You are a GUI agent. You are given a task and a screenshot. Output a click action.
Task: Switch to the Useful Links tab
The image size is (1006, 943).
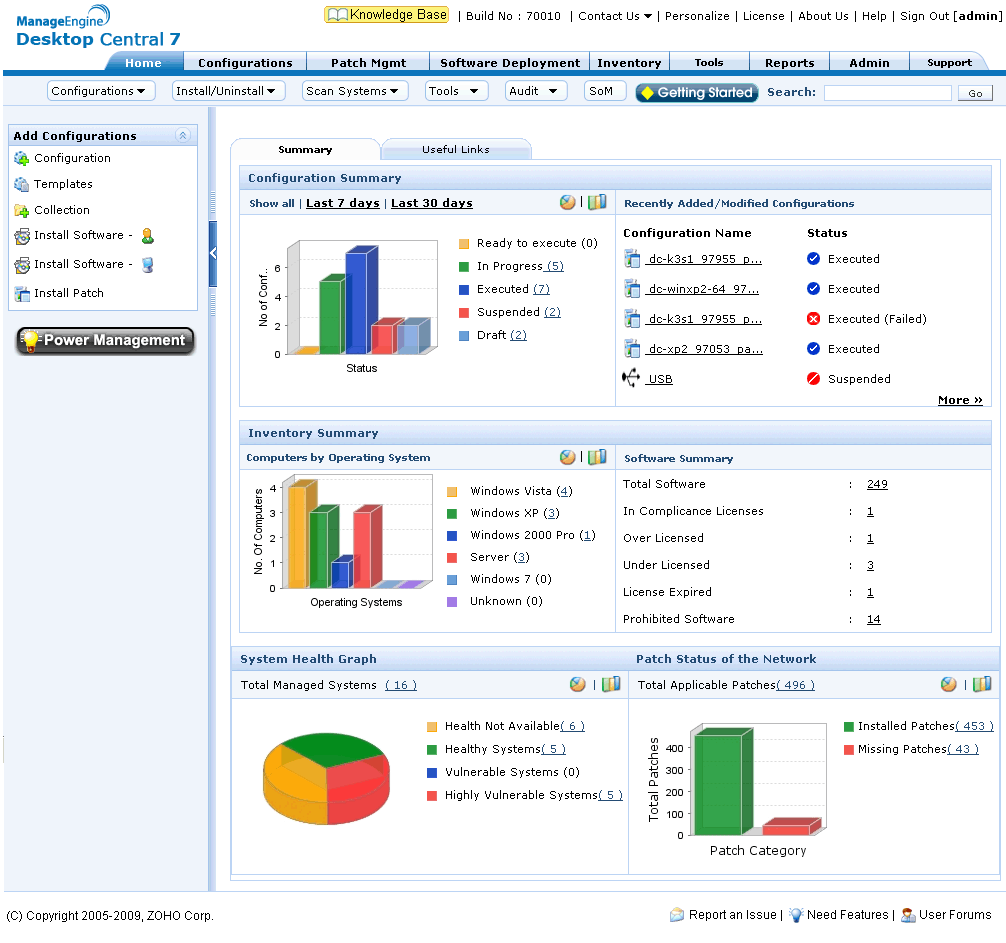456,149
